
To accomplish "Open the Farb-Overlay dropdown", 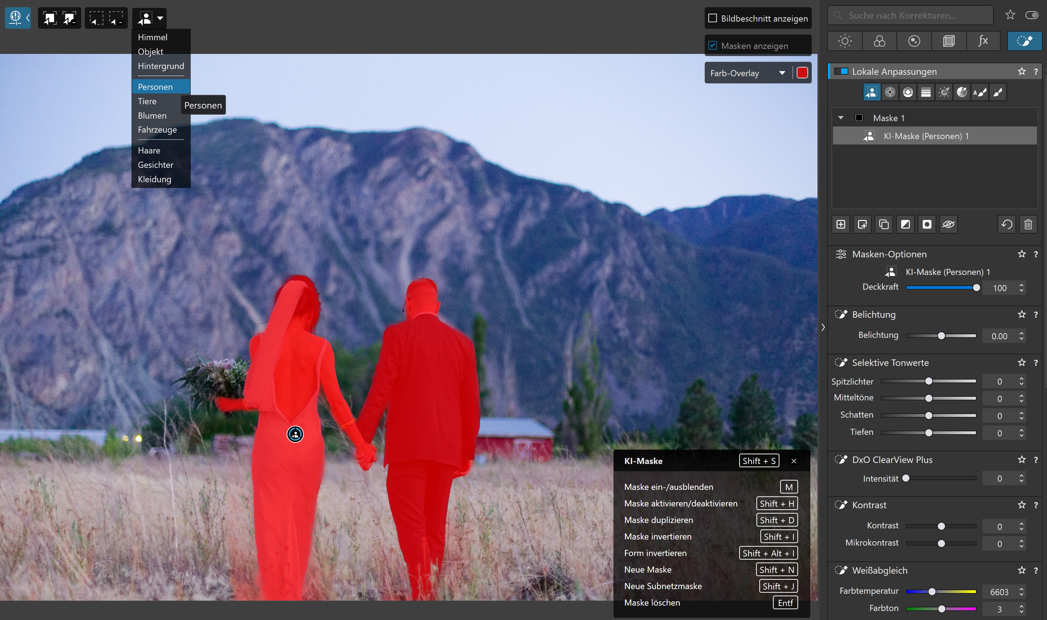I will click(782, 73).
